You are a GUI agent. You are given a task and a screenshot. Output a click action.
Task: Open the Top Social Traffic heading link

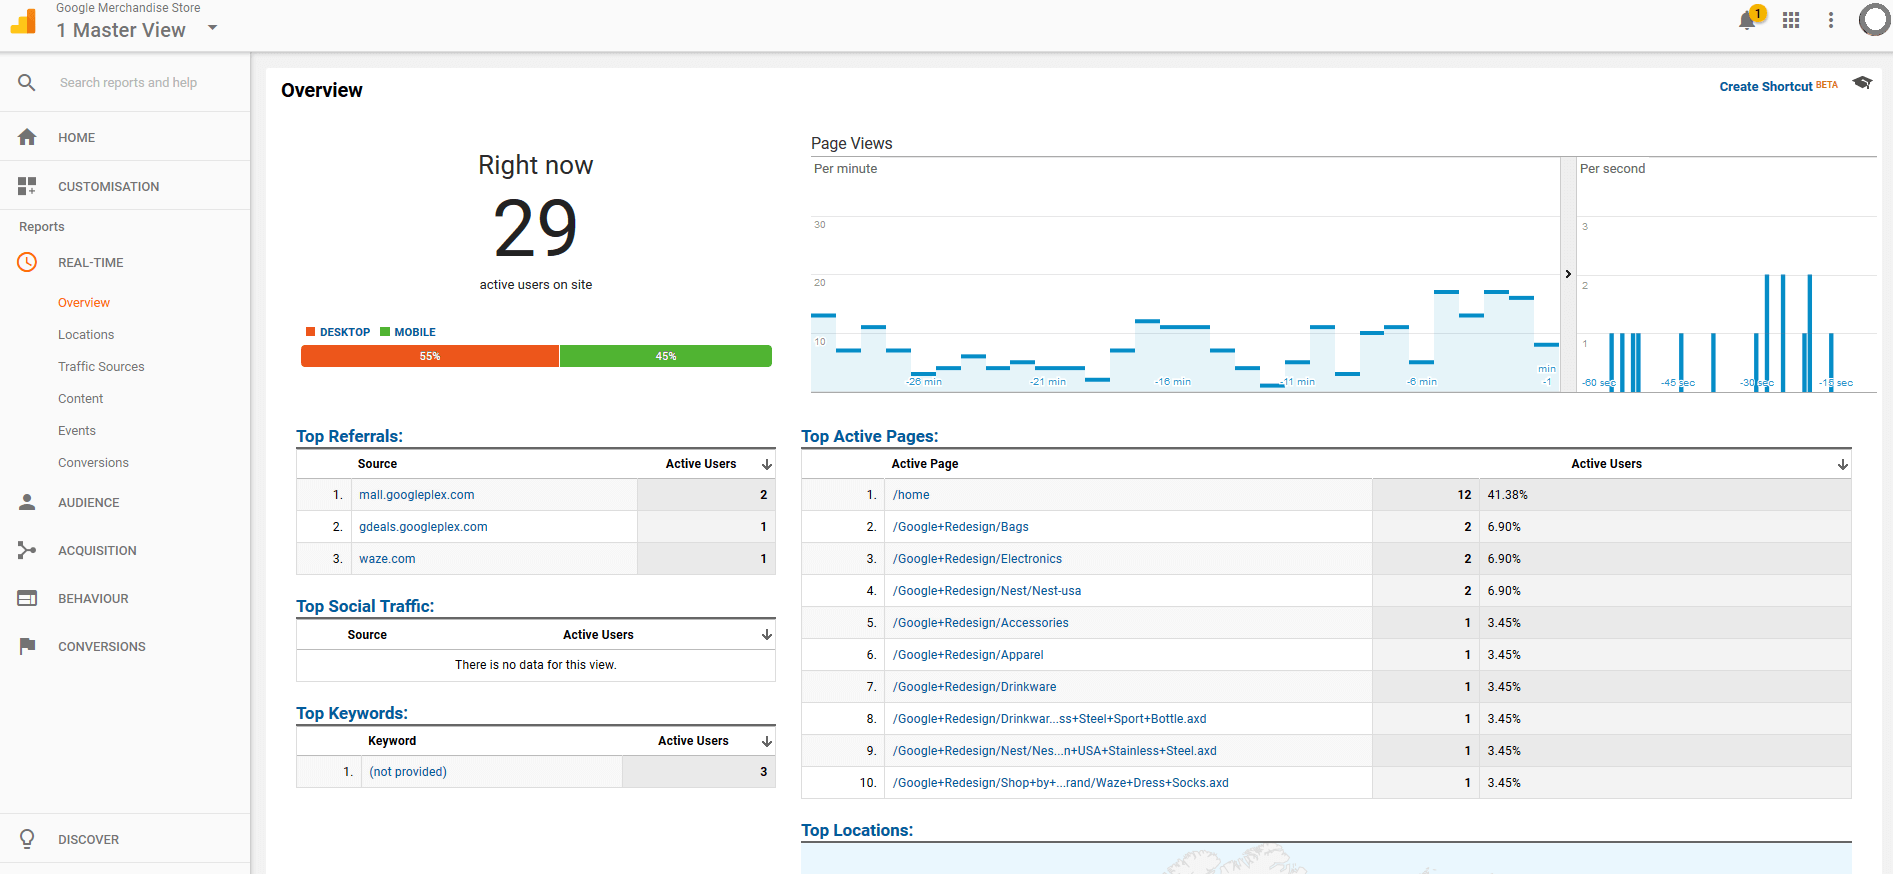click(x=365, y=606)
